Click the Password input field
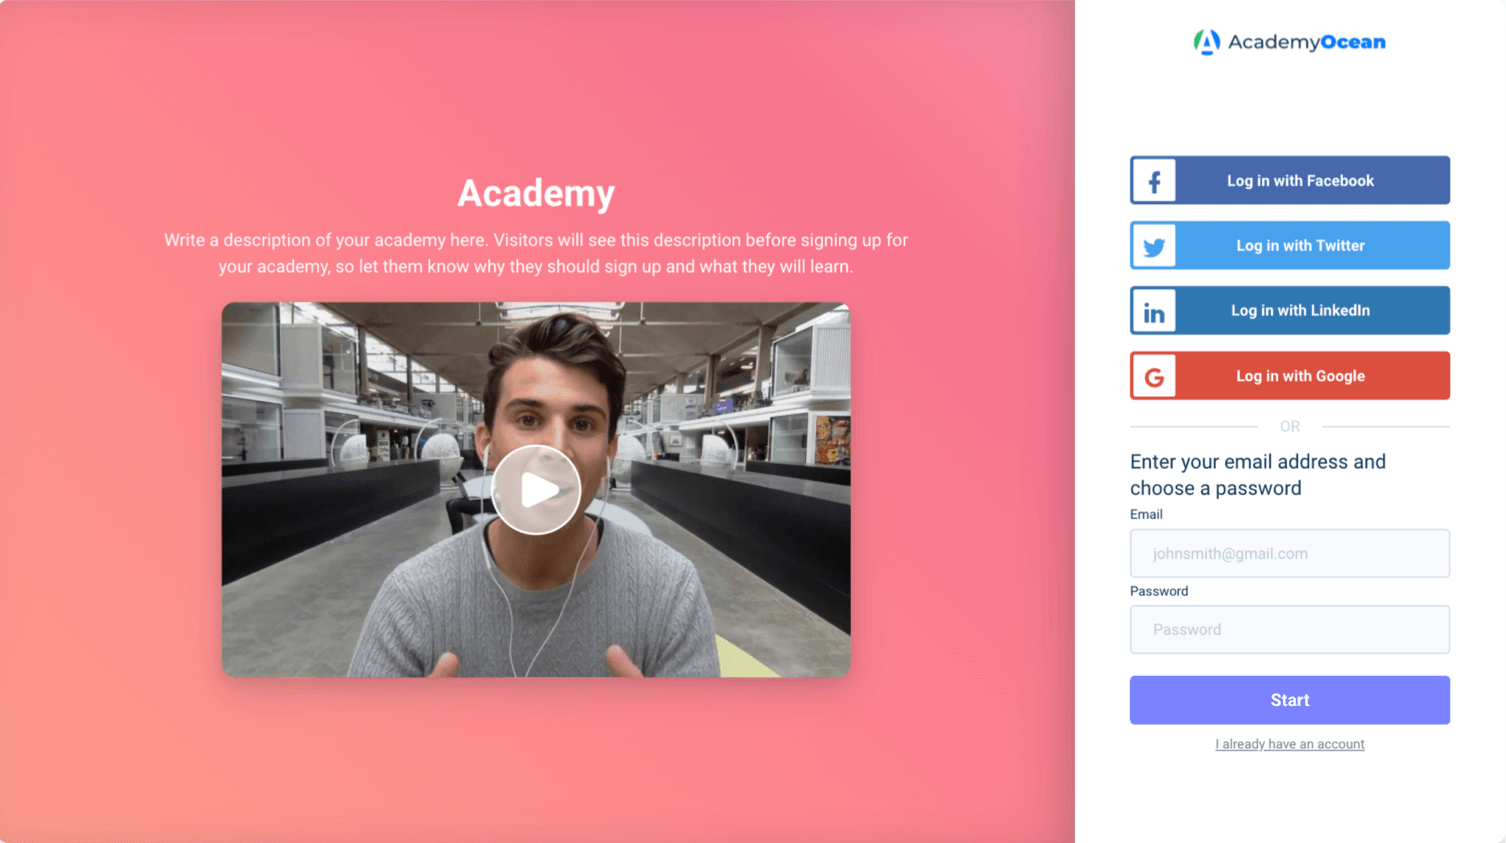 (1289, 629)
